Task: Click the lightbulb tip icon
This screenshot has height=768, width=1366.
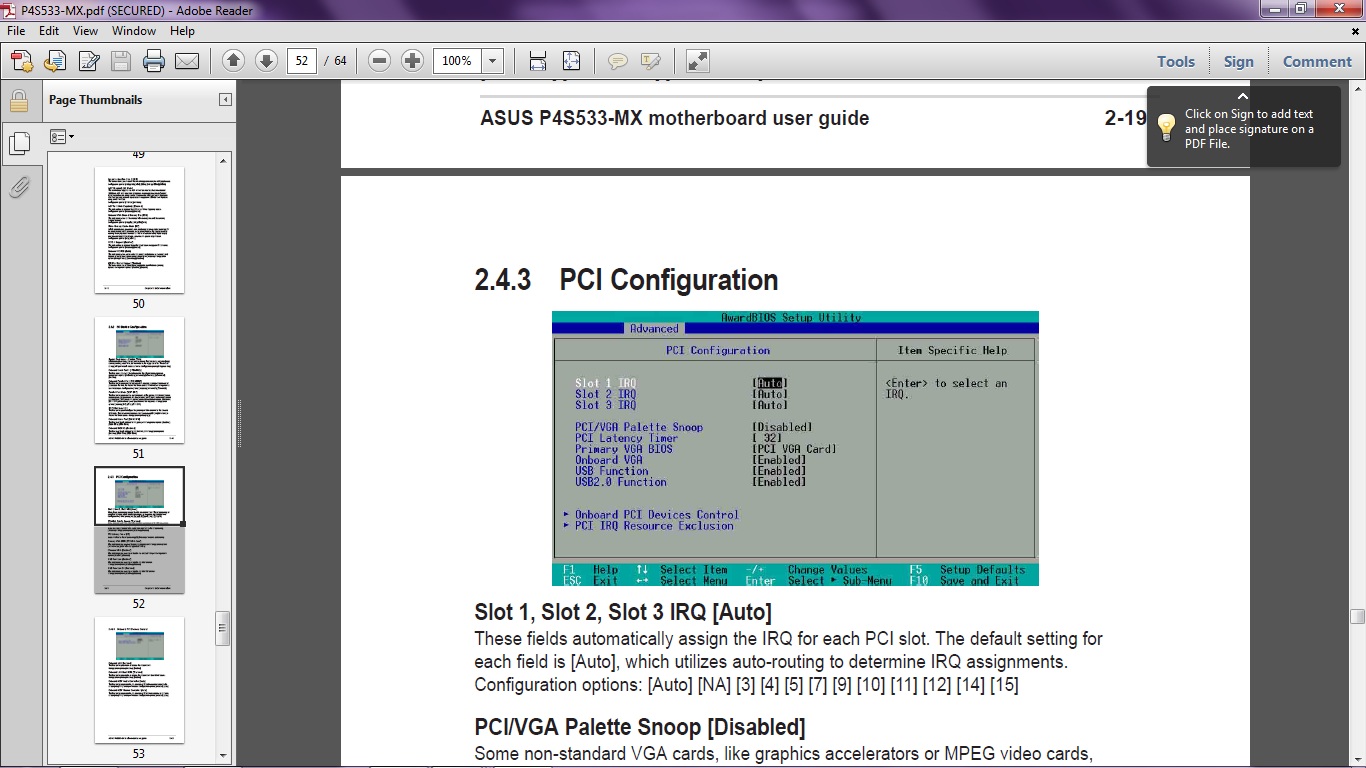Action: coord(1166,127)
